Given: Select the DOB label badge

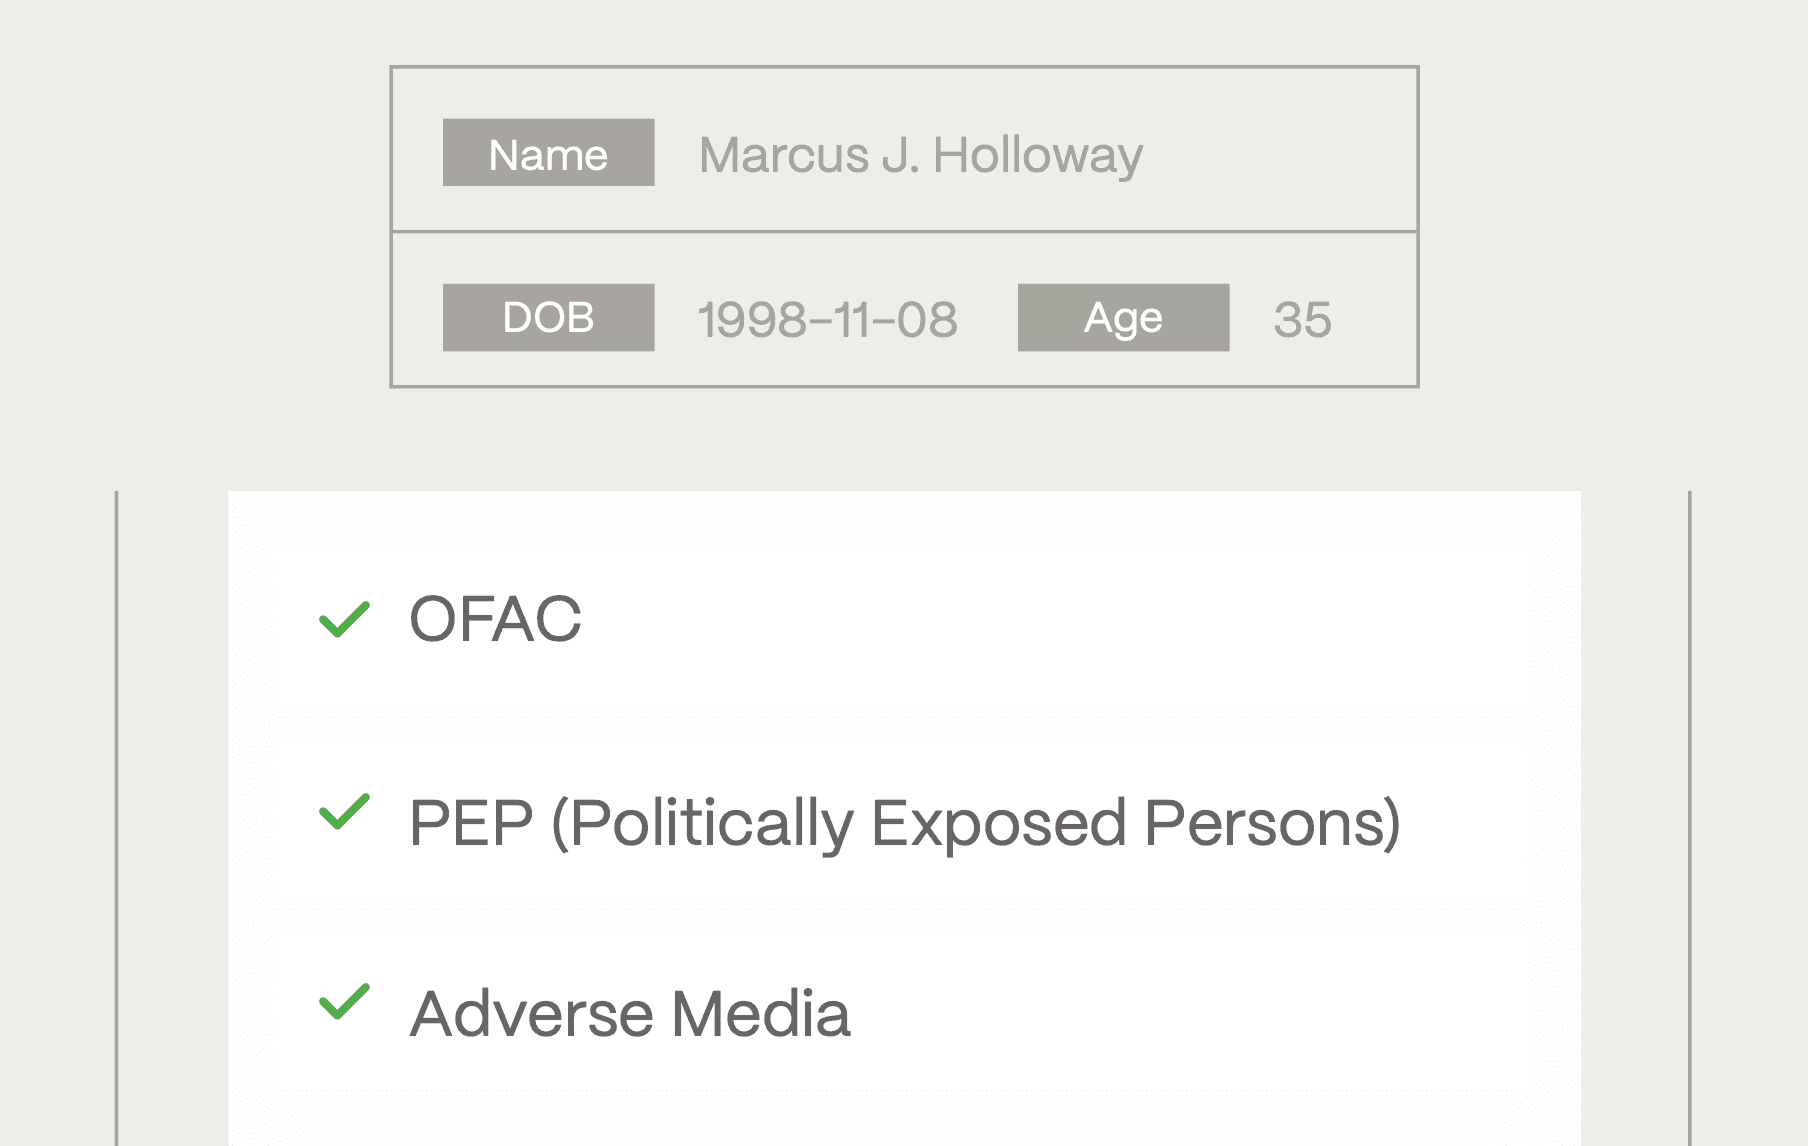Looking at the screenshot, I should 547,317.
